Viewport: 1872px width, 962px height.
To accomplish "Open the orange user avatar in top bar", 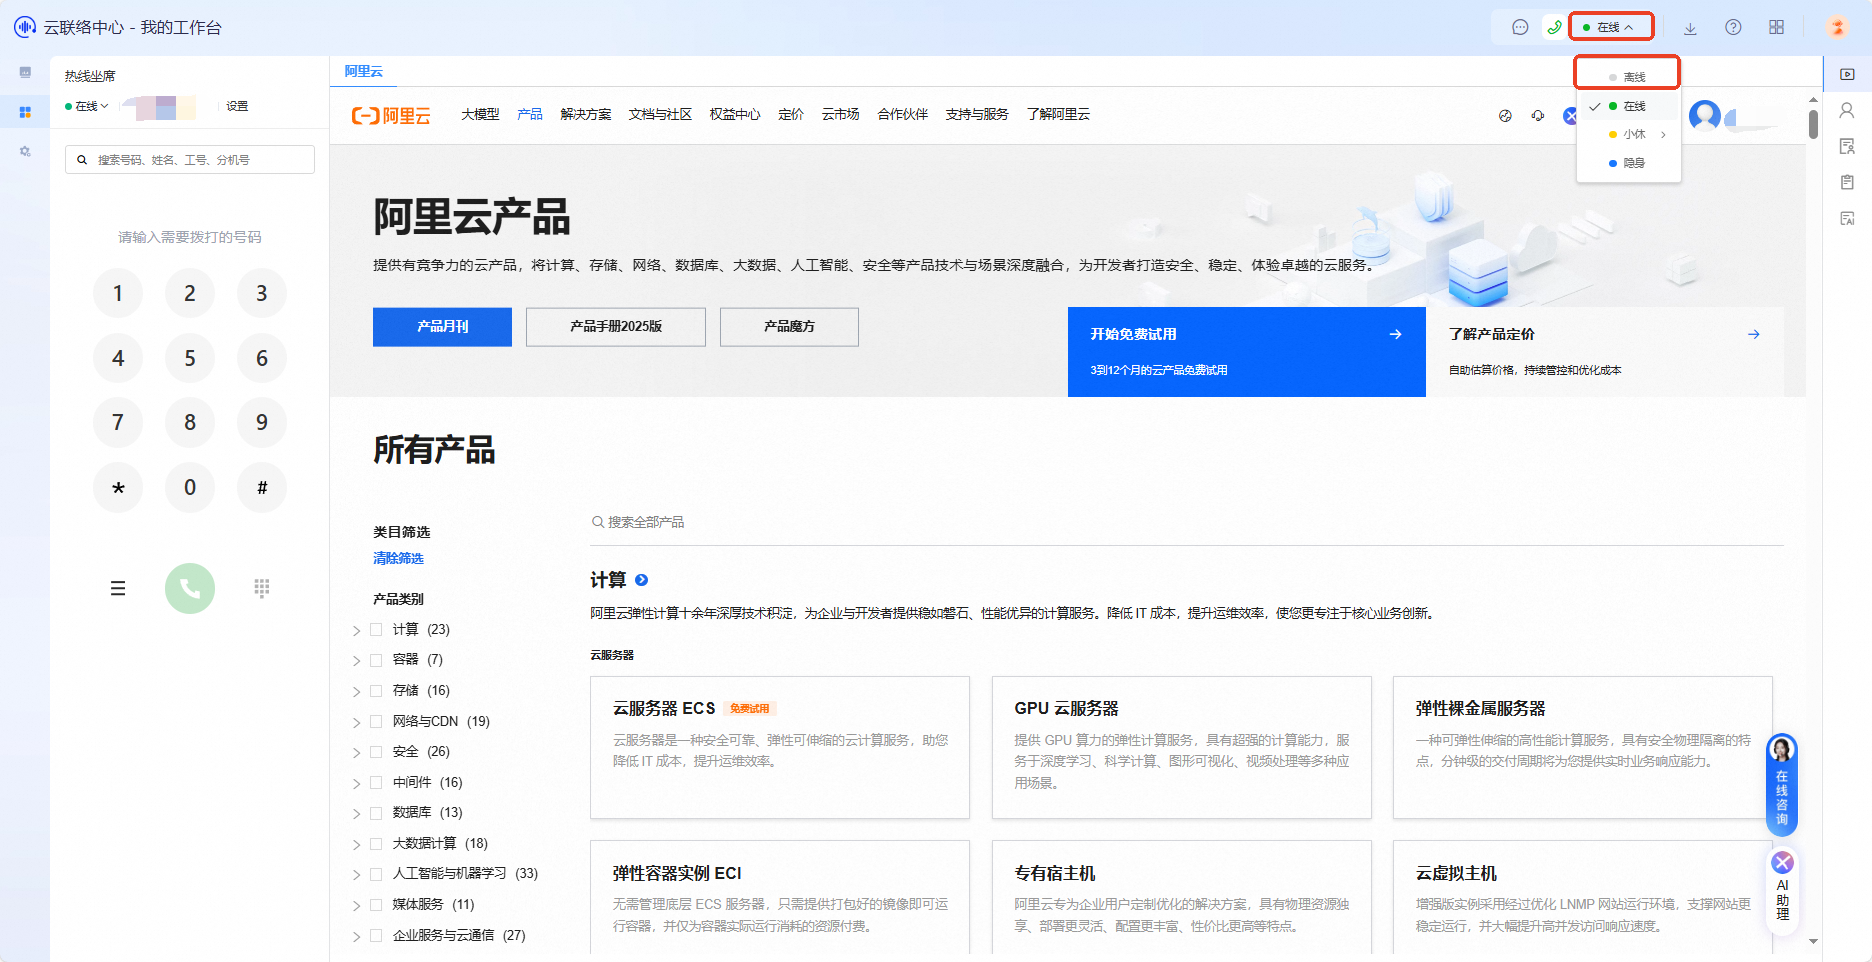I will [1837, 27].
